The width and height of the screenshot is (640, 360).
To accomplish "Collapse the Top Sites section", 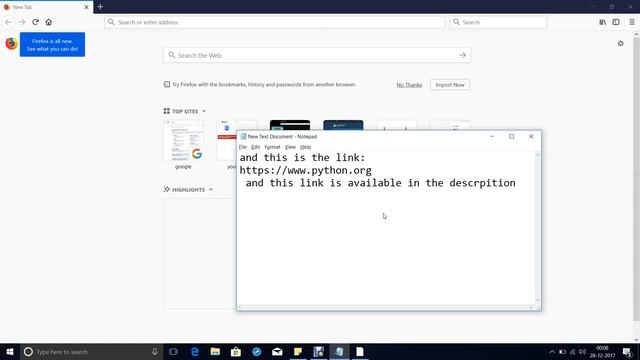I will (204, 111).
